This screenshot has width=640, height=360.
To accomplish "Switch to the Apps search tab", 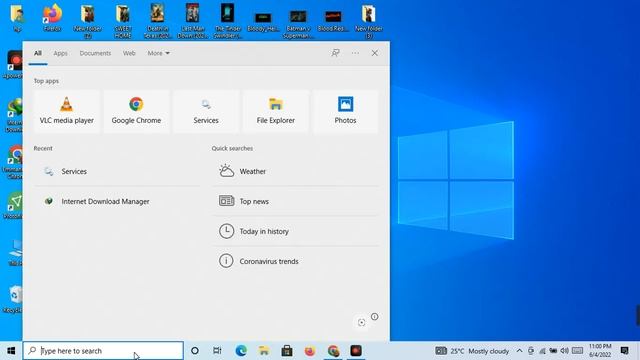I will [60, 53].
